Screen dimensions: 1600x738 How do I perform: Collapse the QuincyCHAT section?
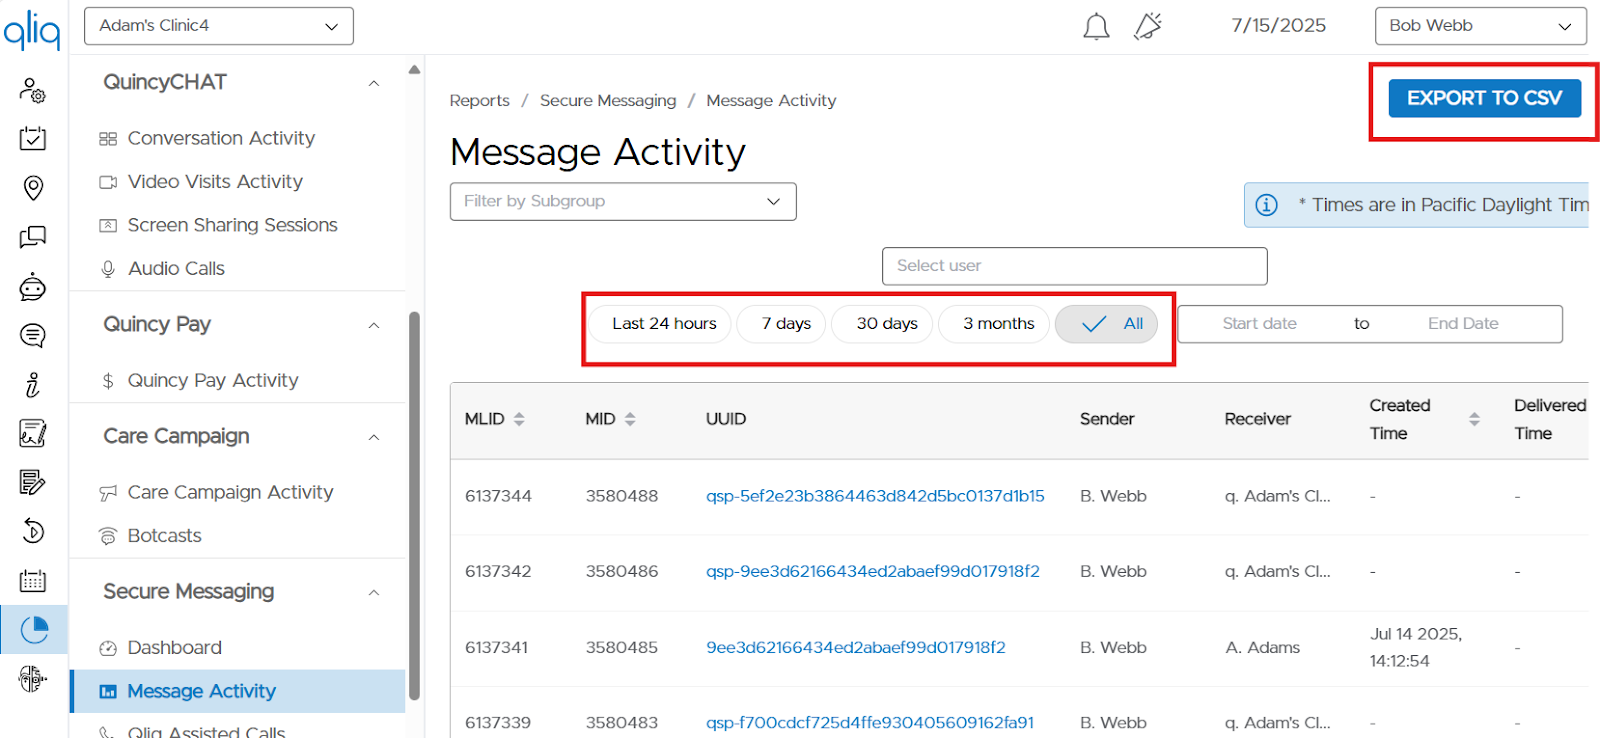click(374, 83)
